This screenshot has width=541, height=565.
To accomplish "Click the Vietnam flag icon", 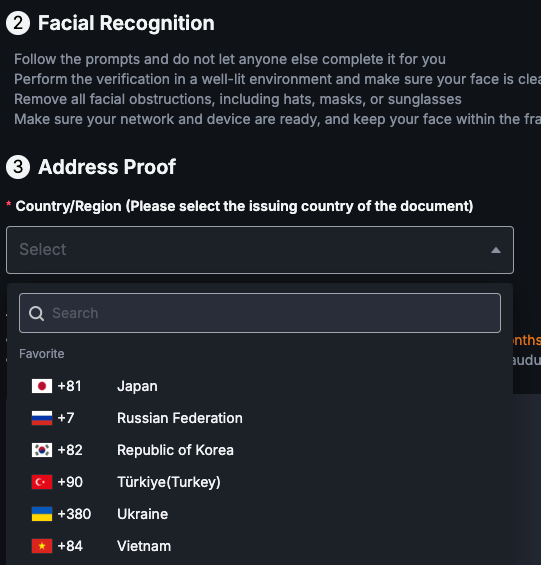I will (42, 546).
